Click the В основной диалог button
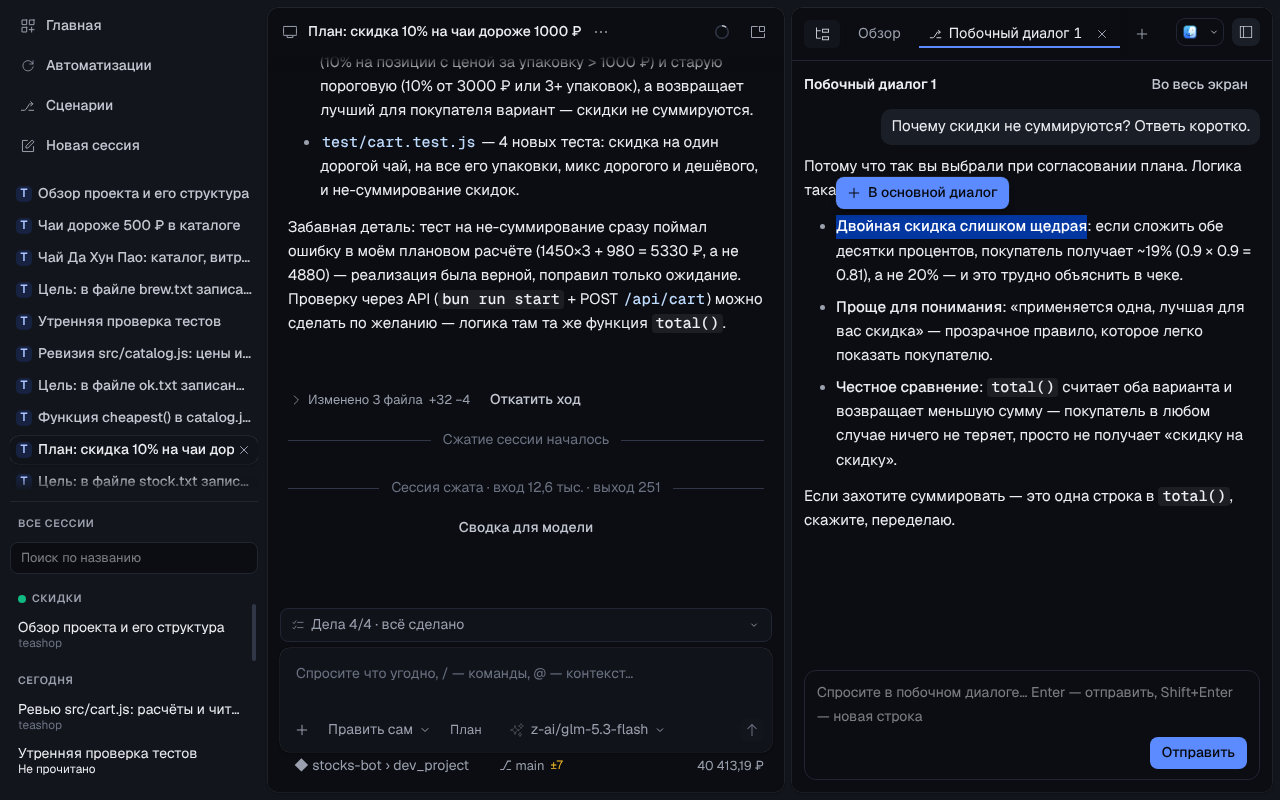Screen dimensions: 1280x800 (x=922, y=193)
